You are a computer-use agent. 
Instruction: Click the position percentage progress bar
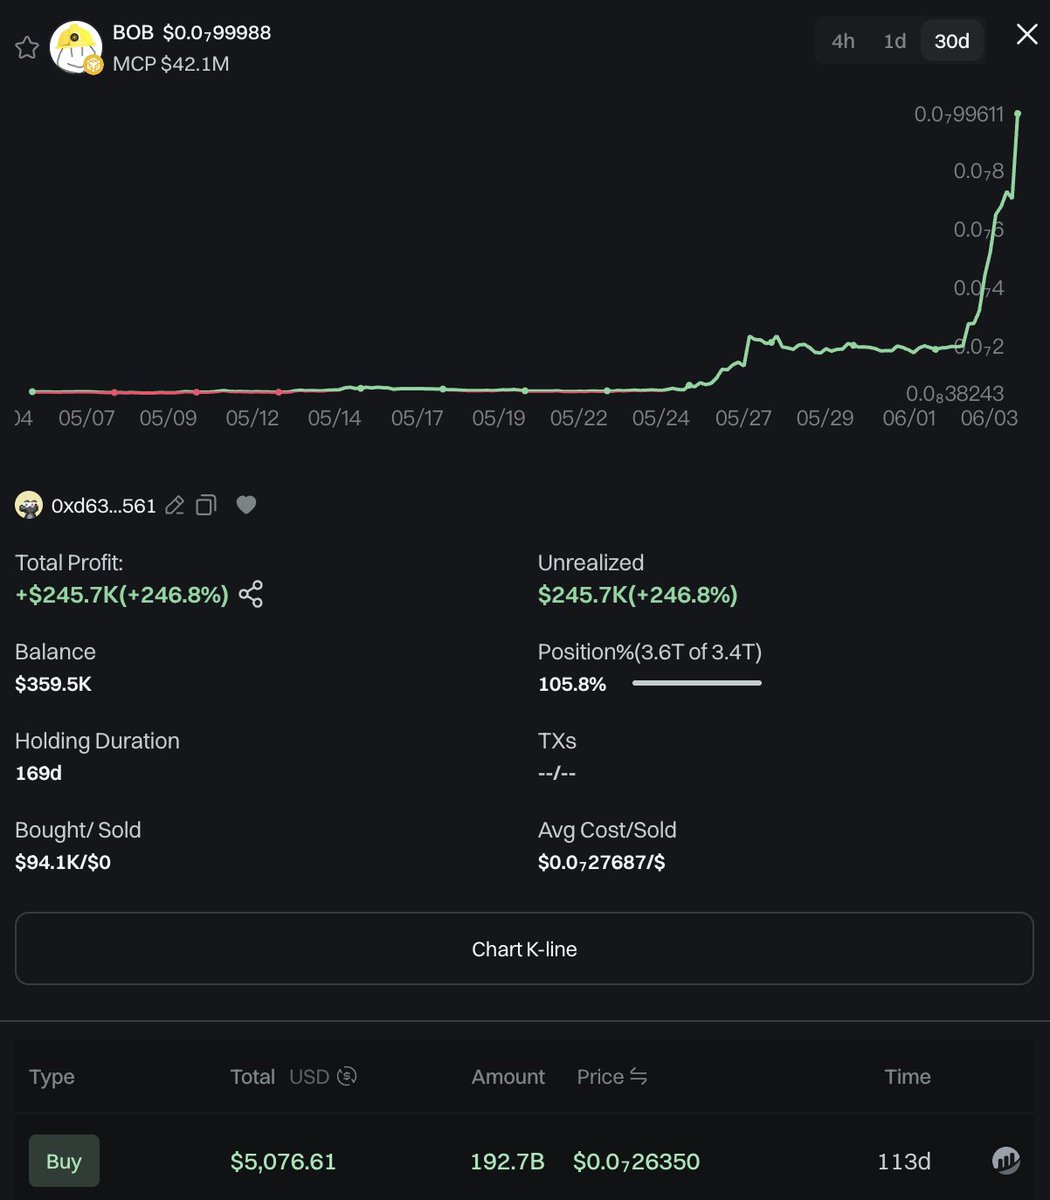pos(697,683)
